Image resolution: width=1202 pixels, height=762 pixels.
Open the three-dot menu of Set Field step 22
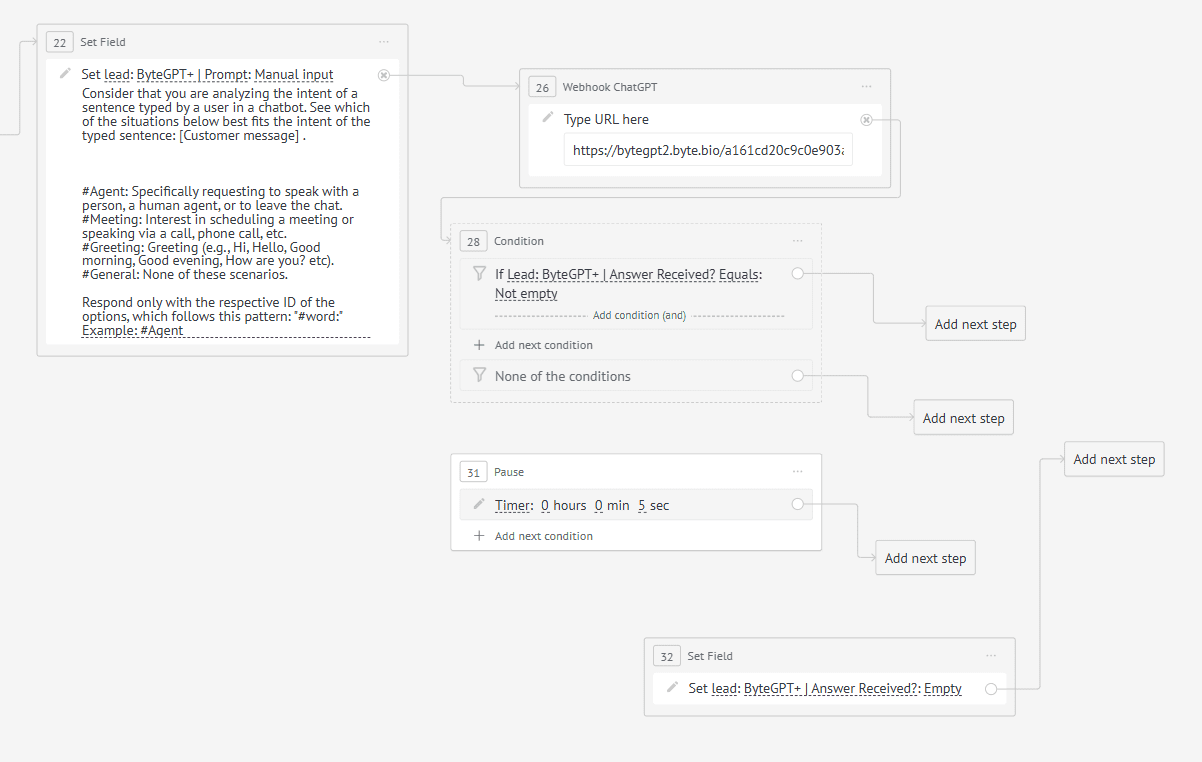384,42
